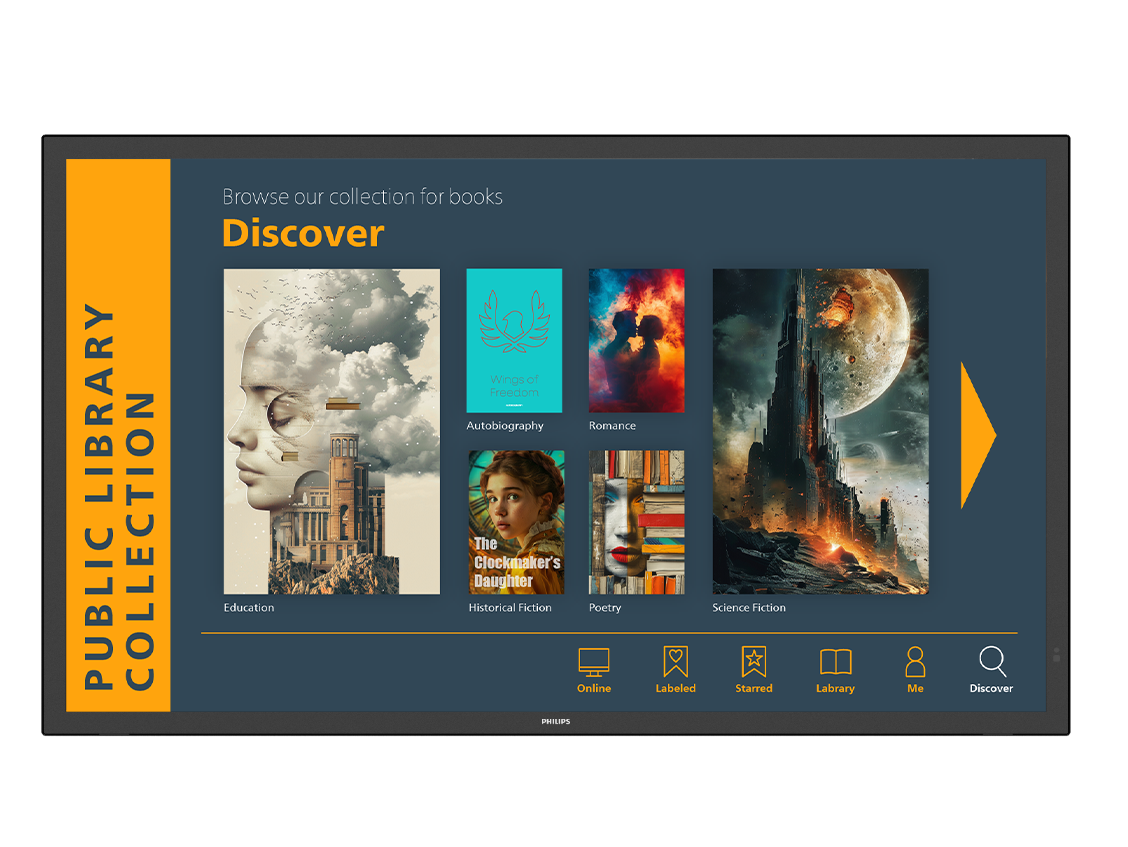The width and height of the screenshot is (1128, 847).
Task: Click the orange next arrow
Action: click(x=976, y=435)
